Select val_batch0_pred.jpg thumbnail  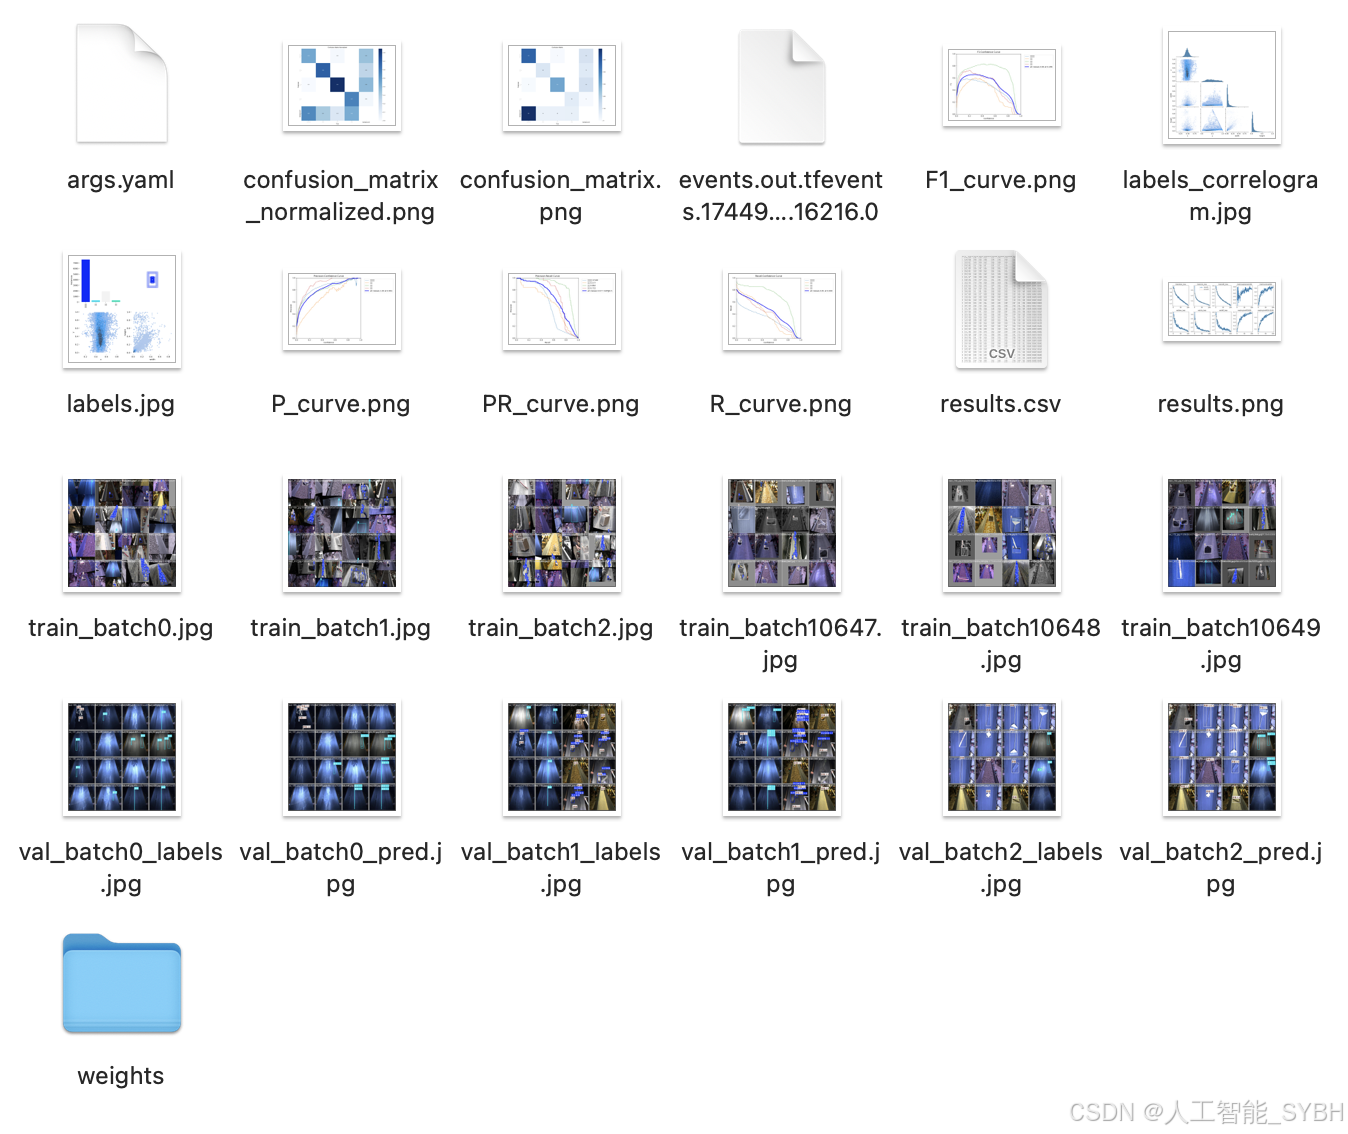coord(342,757)
